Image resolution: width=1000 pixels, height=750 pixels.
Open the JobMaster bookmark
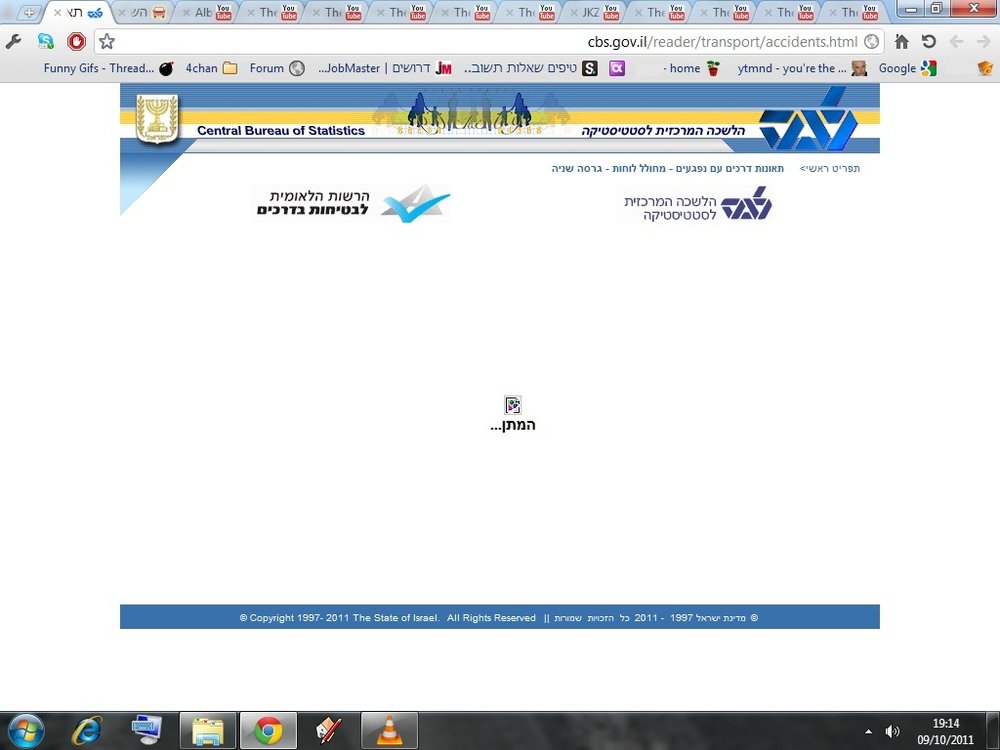pos(385,68)
